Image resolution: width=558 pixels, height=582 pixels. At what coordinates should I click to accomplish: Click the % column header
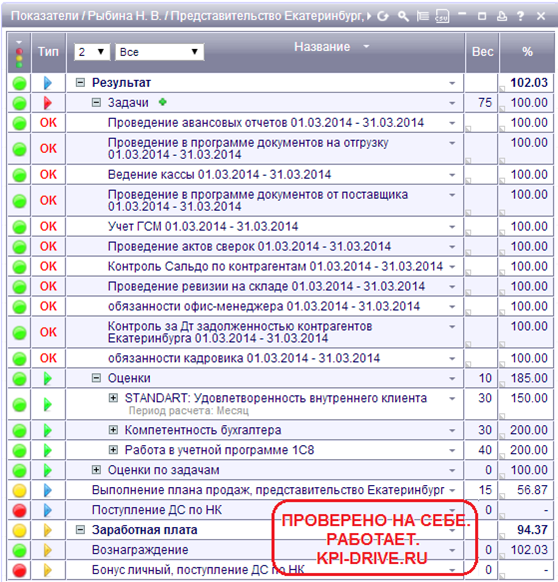tap(527, 52)
